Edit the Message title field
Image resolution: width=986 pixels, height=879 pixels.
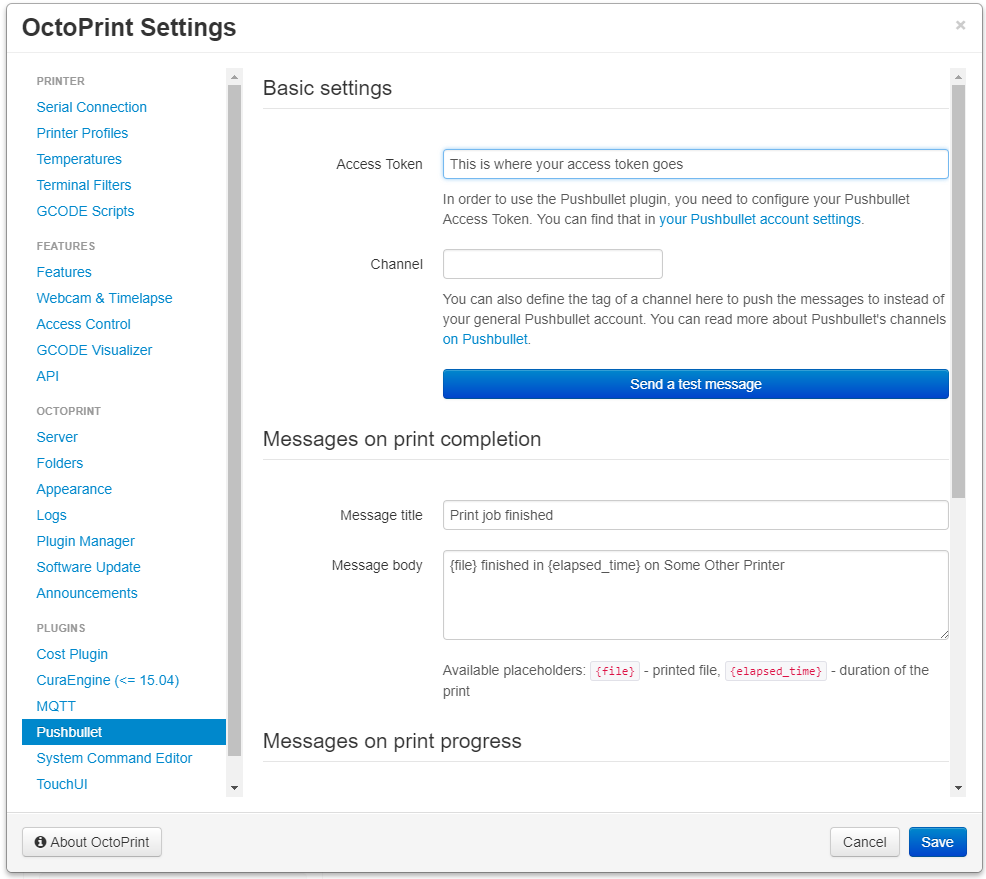coord(695,515)
